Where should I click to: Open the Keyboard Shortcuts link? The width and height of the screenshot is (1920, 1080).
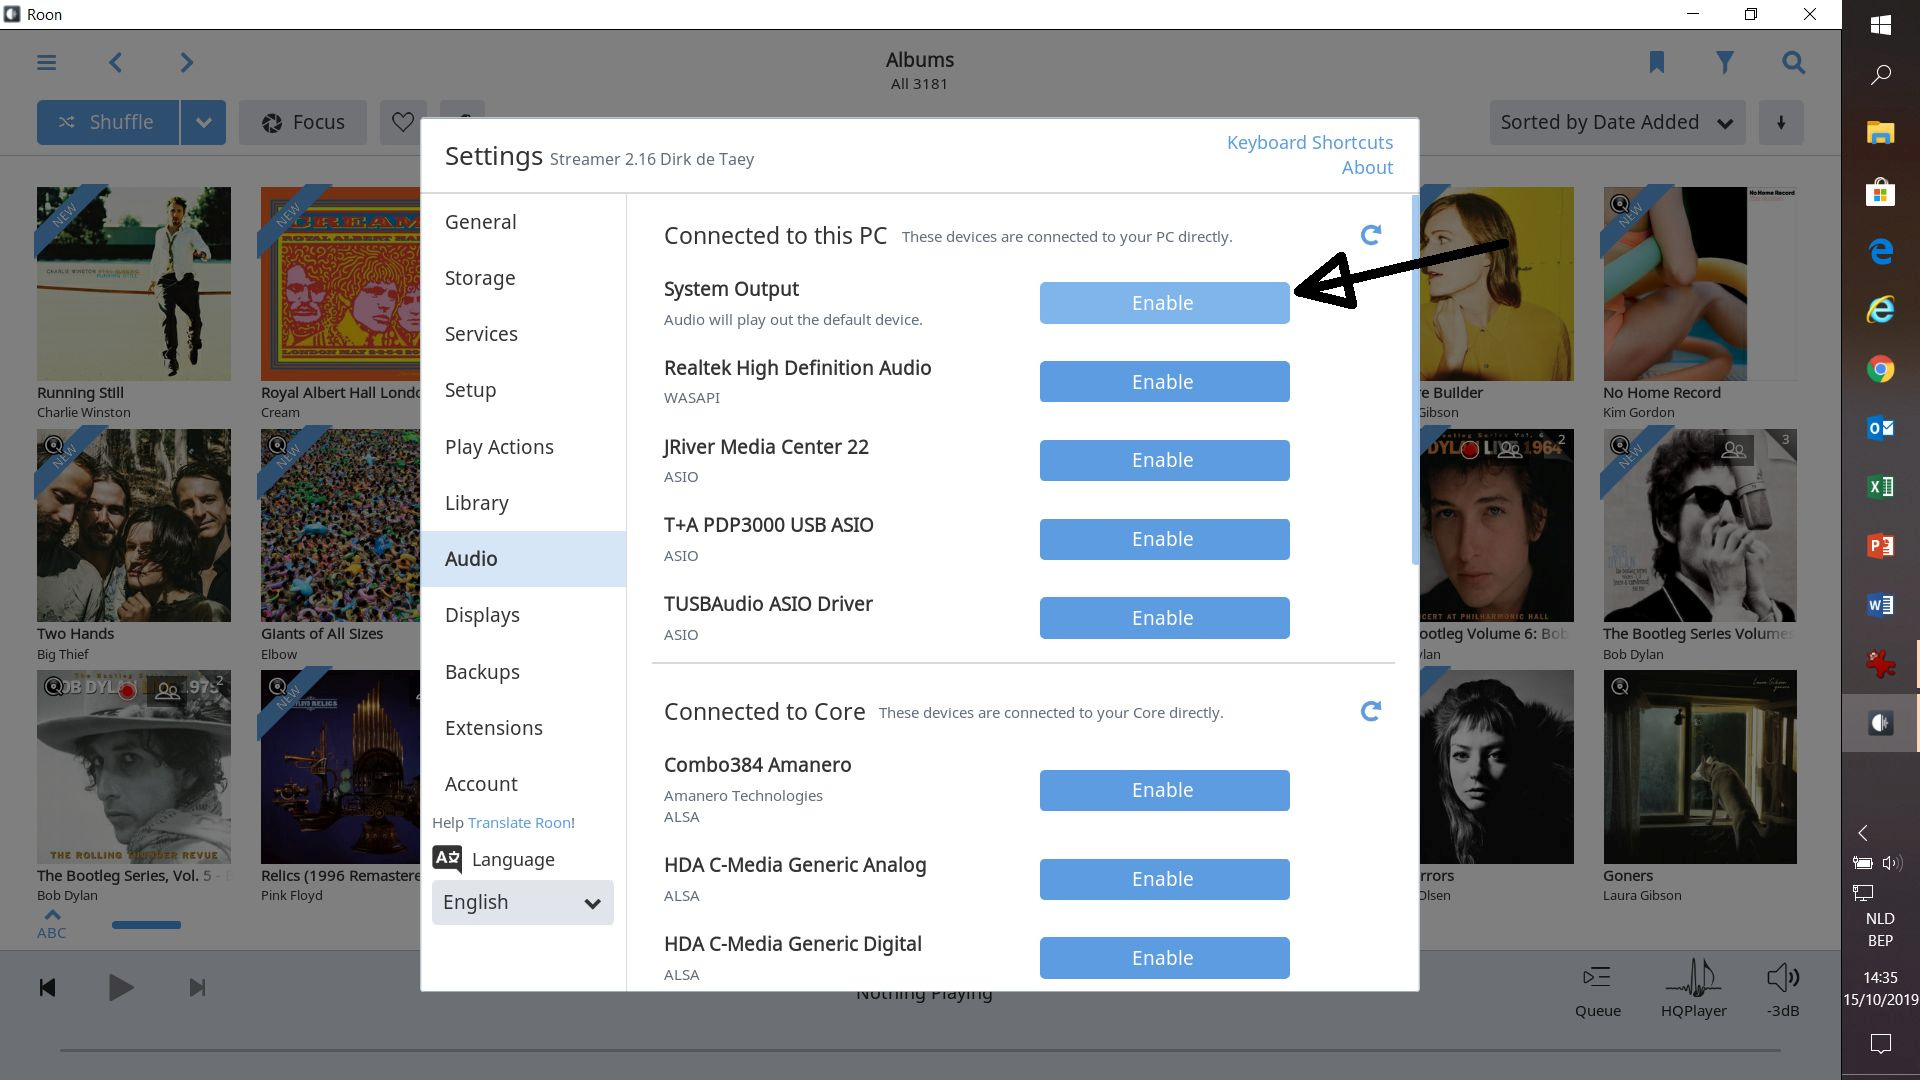point(1309,142)
